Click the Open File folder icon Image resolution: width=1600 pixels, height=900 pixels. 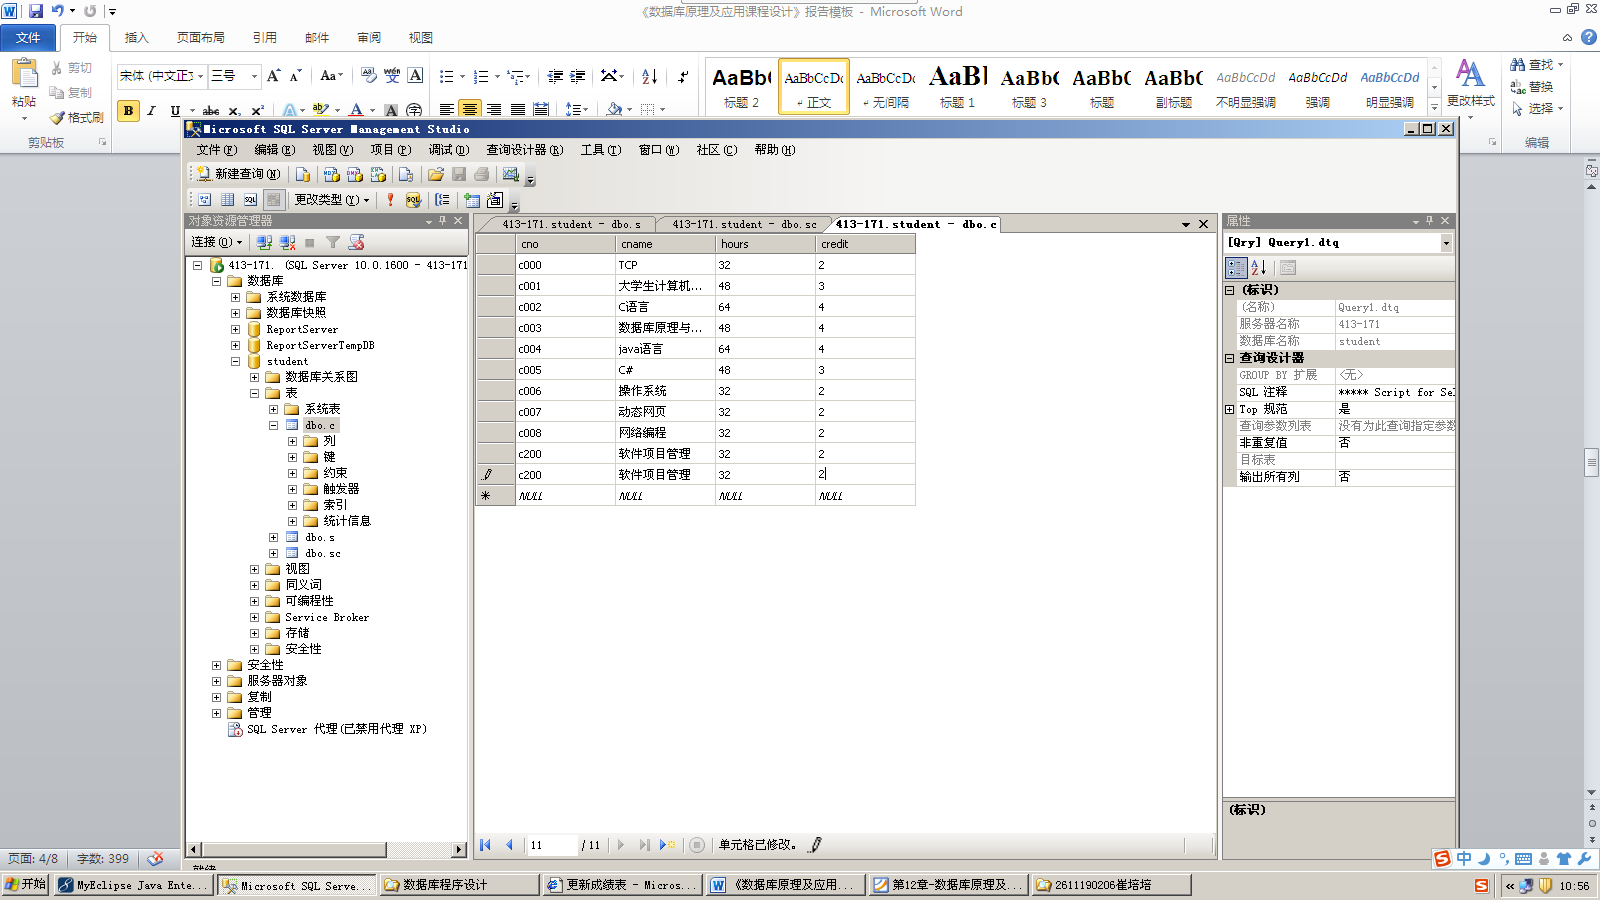click(436, 174)
